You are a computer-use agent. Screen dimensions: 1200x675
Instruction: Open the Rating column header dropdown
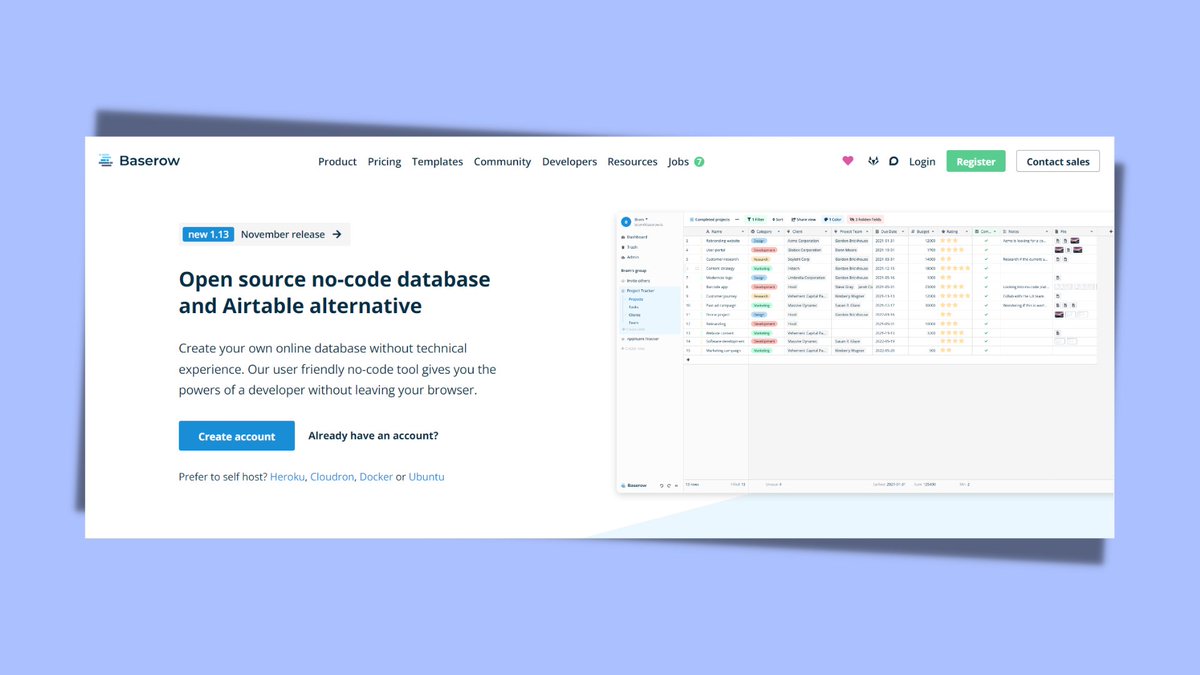pyautogui.click(x=967, y=231)
